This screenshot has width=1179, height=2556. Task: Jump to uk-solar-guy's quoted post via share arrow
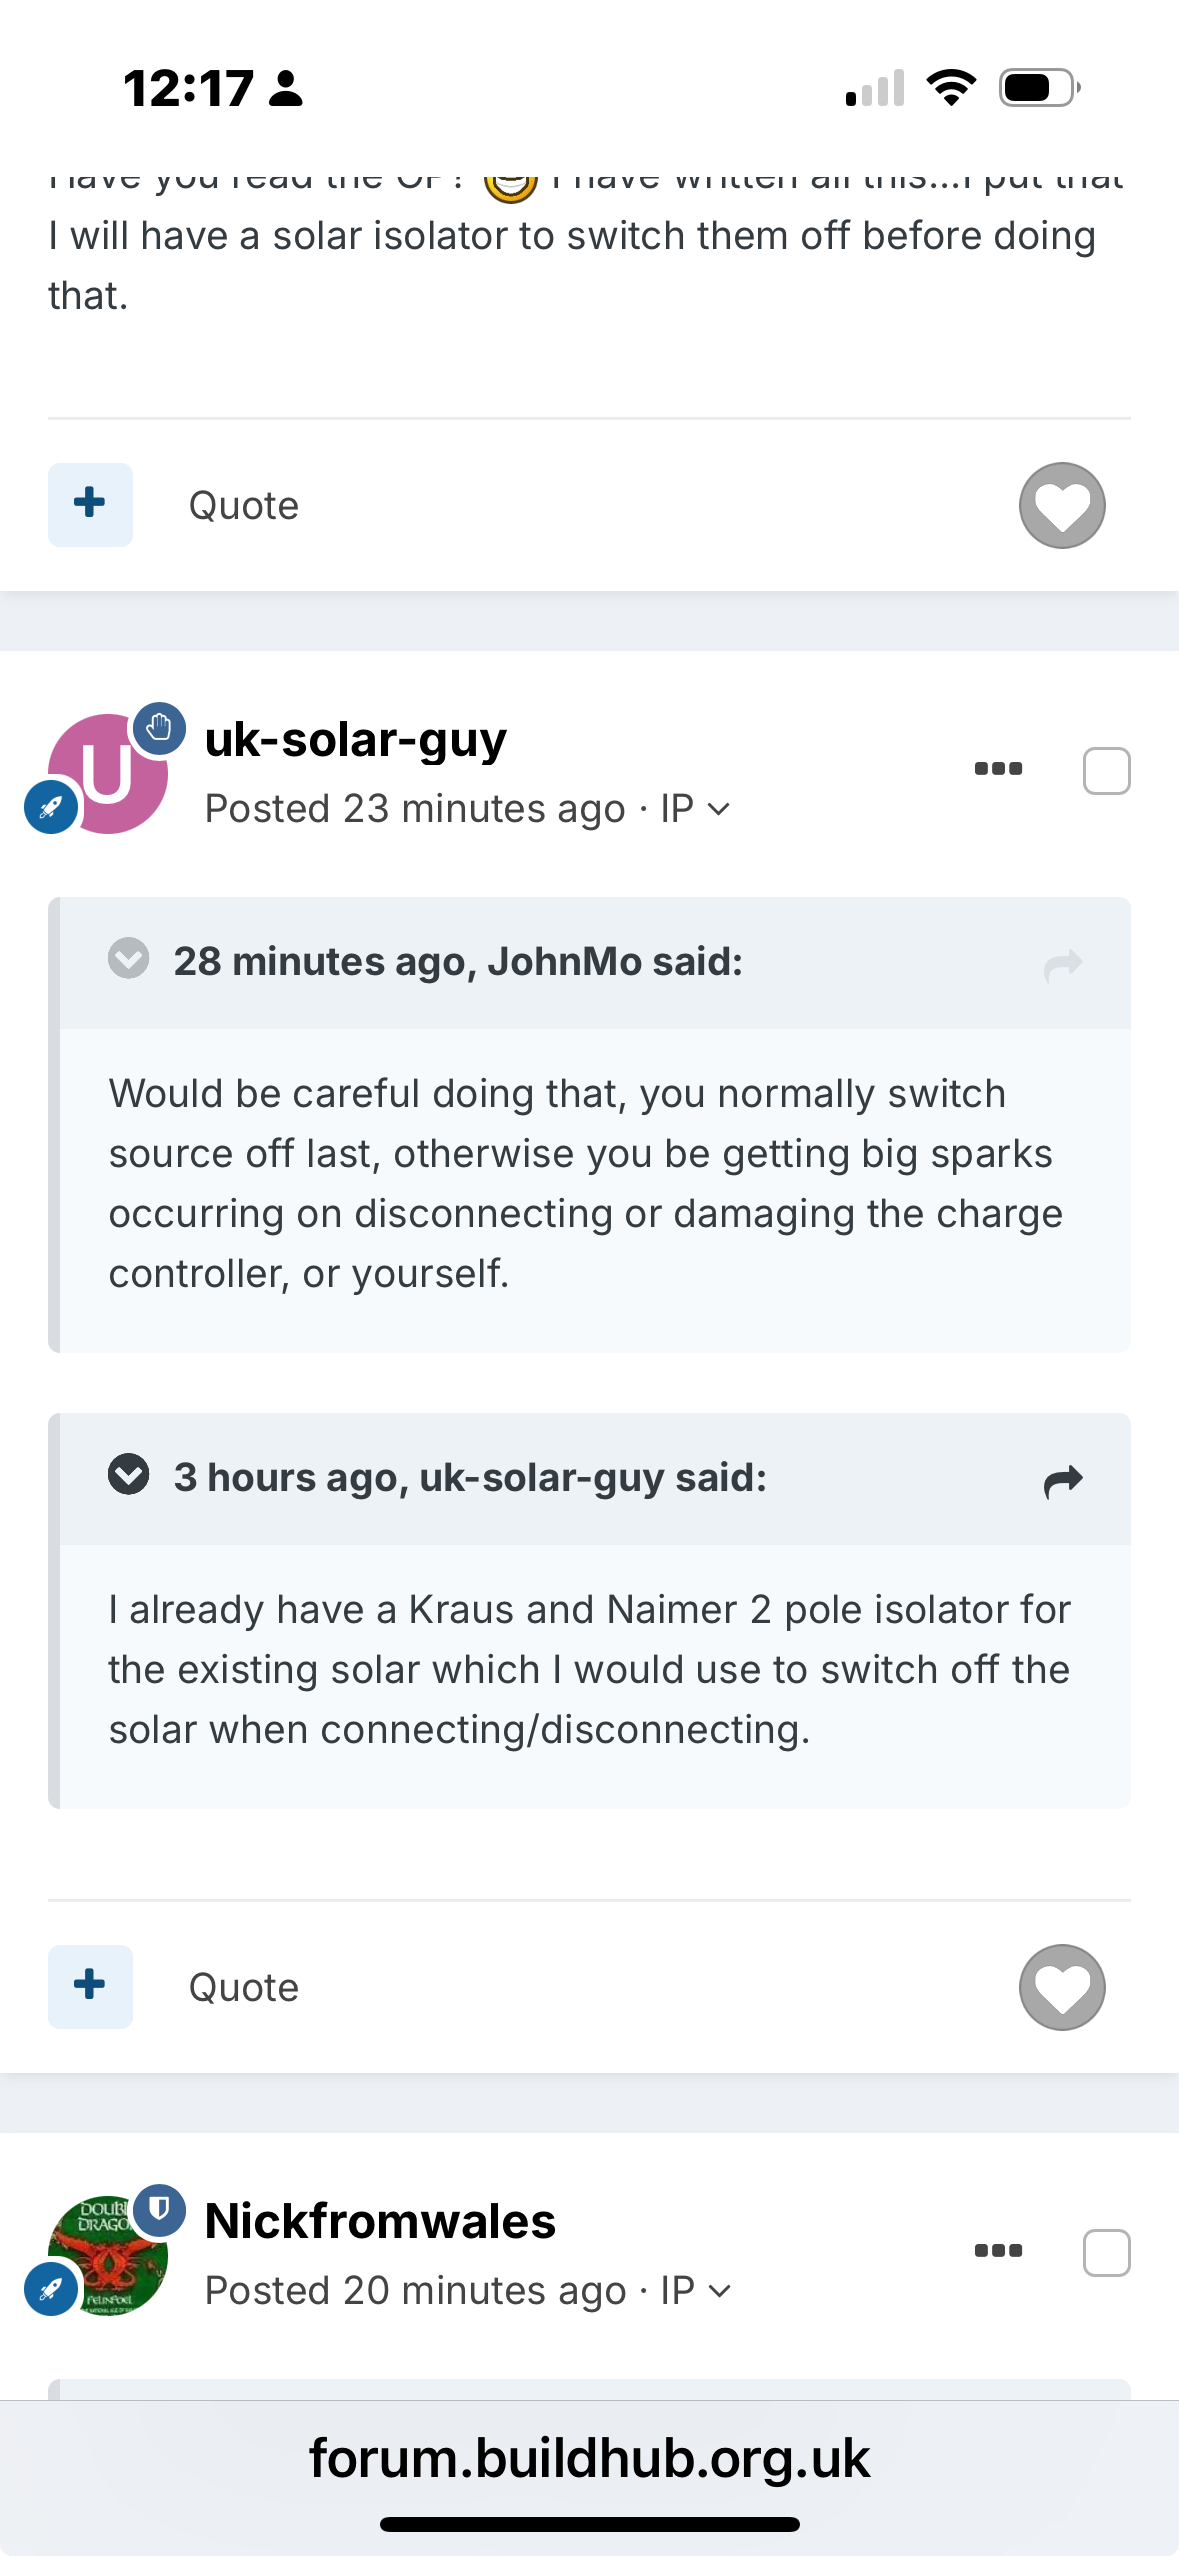1063,1480
